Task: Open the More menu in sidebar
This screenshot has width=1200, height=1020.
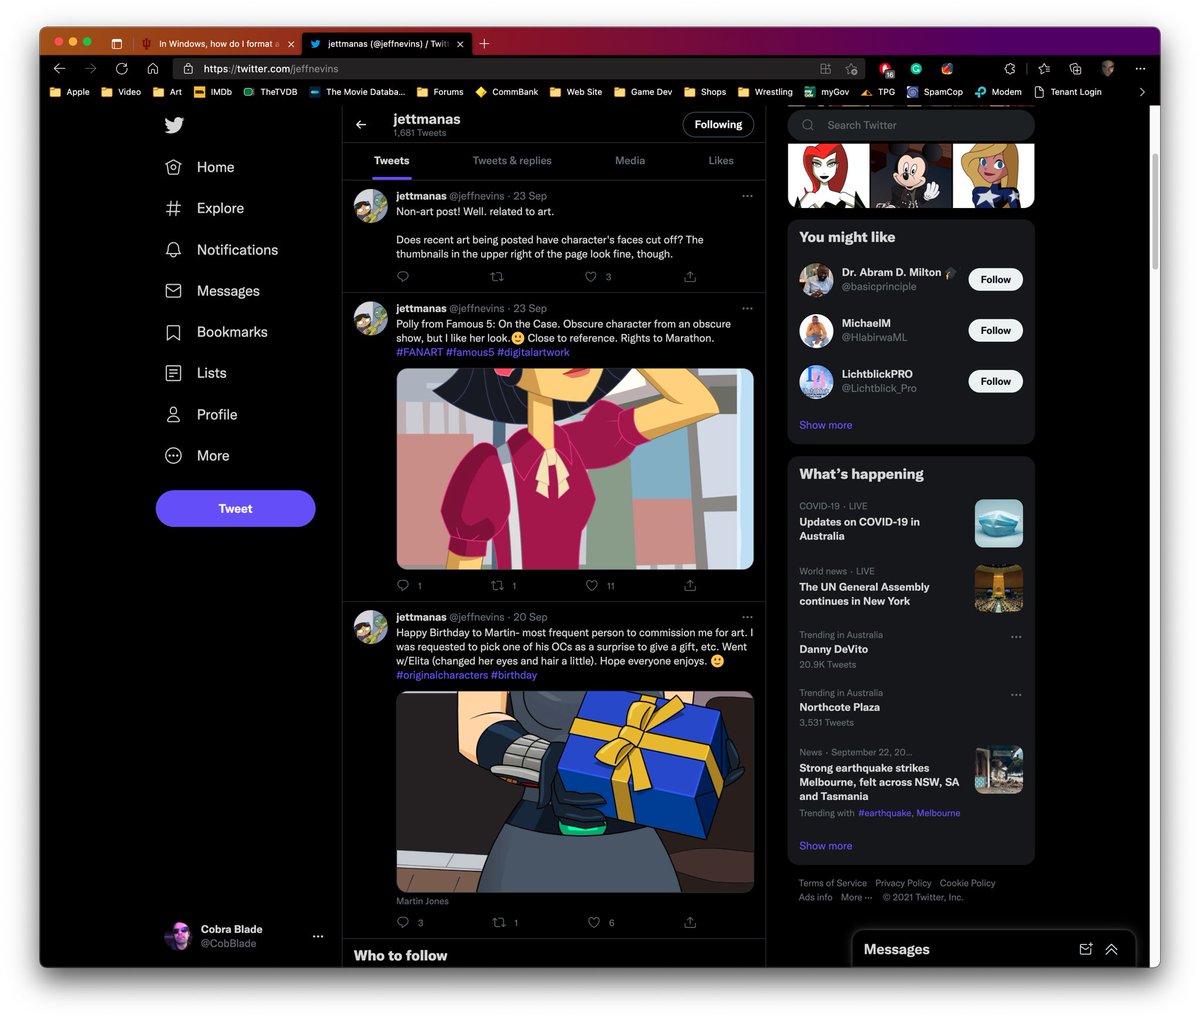Action: 198,455
